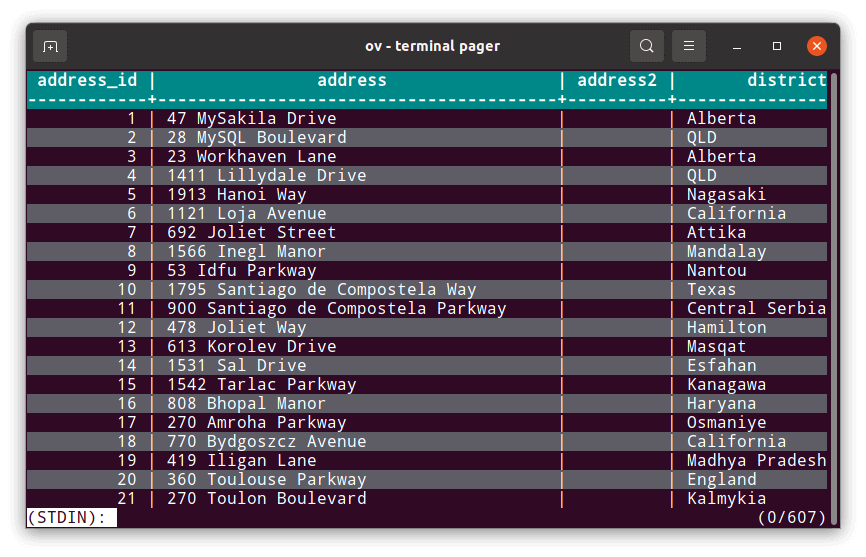
Task: Click the Madhya Pradesh district cell
Action: click(757, 460)
